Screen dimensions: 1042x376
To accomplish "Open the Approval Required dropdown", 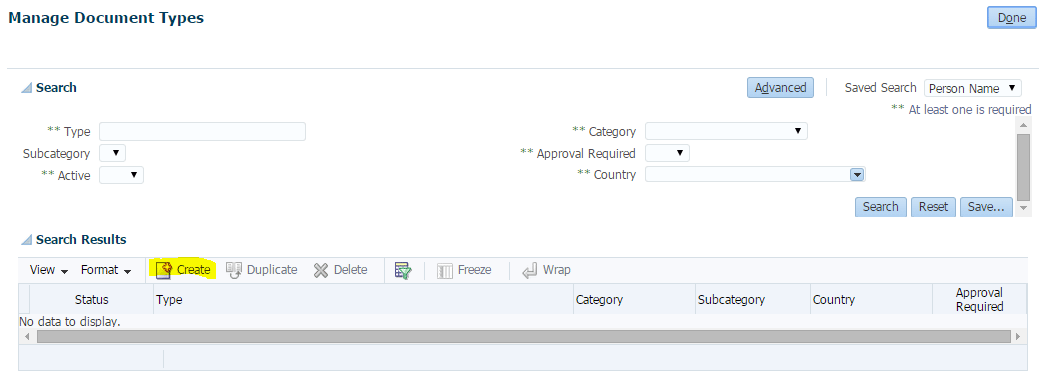I will click(x=667, y=153).
